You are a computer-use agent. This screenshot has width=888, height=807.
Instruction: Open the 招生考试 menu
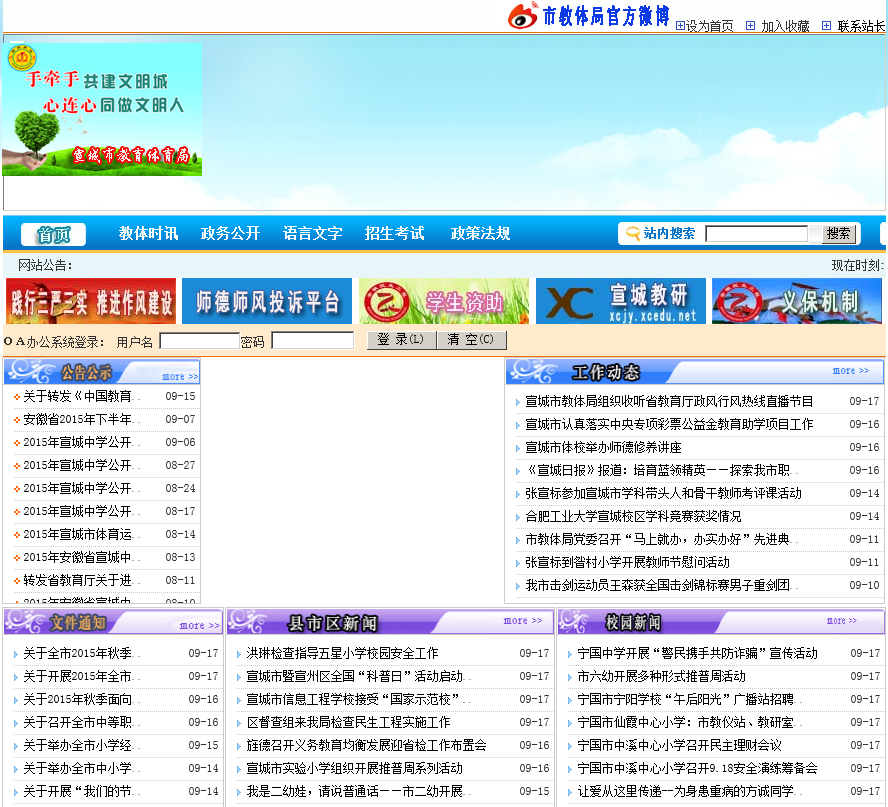click(x=394, y=233)
